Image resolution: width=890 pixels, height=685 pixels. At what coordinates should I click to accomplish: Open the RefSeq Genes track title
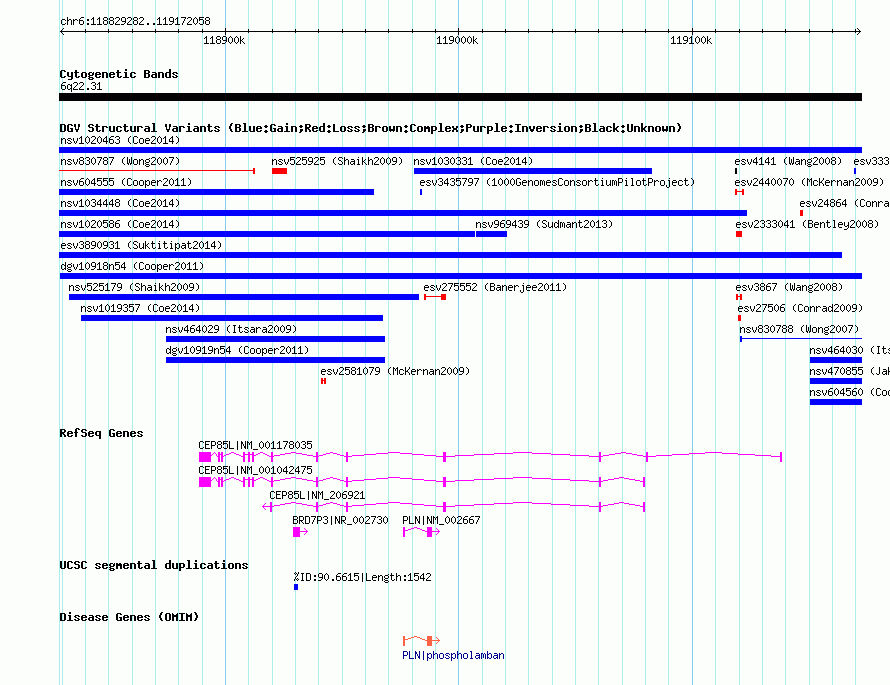[101, 433]
